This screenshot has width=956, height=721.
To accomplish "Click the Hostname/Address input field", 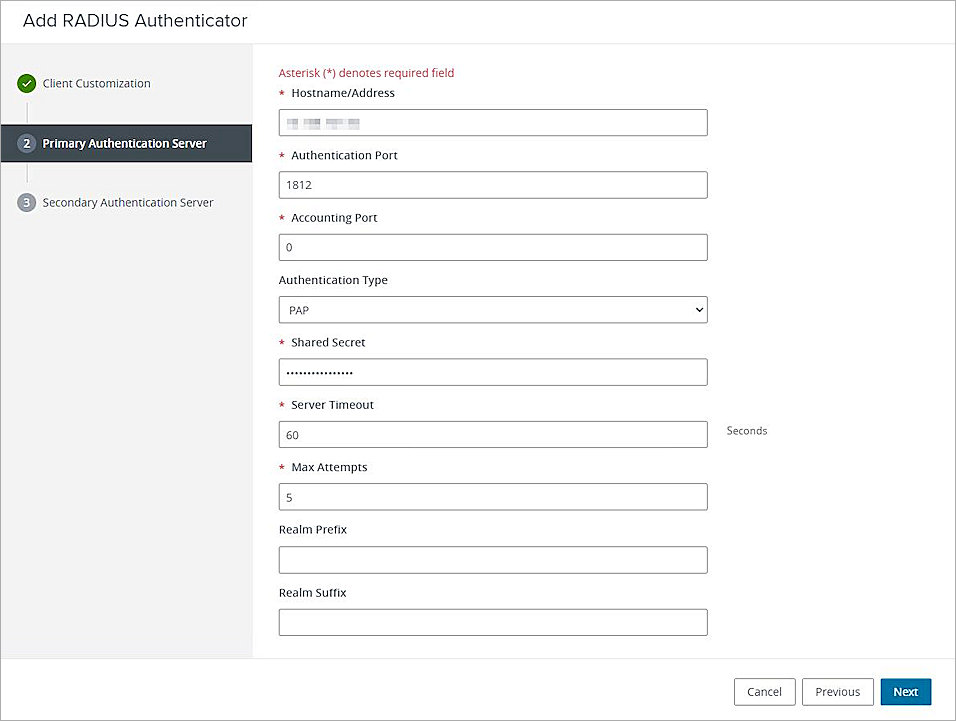I will [492, 122].
